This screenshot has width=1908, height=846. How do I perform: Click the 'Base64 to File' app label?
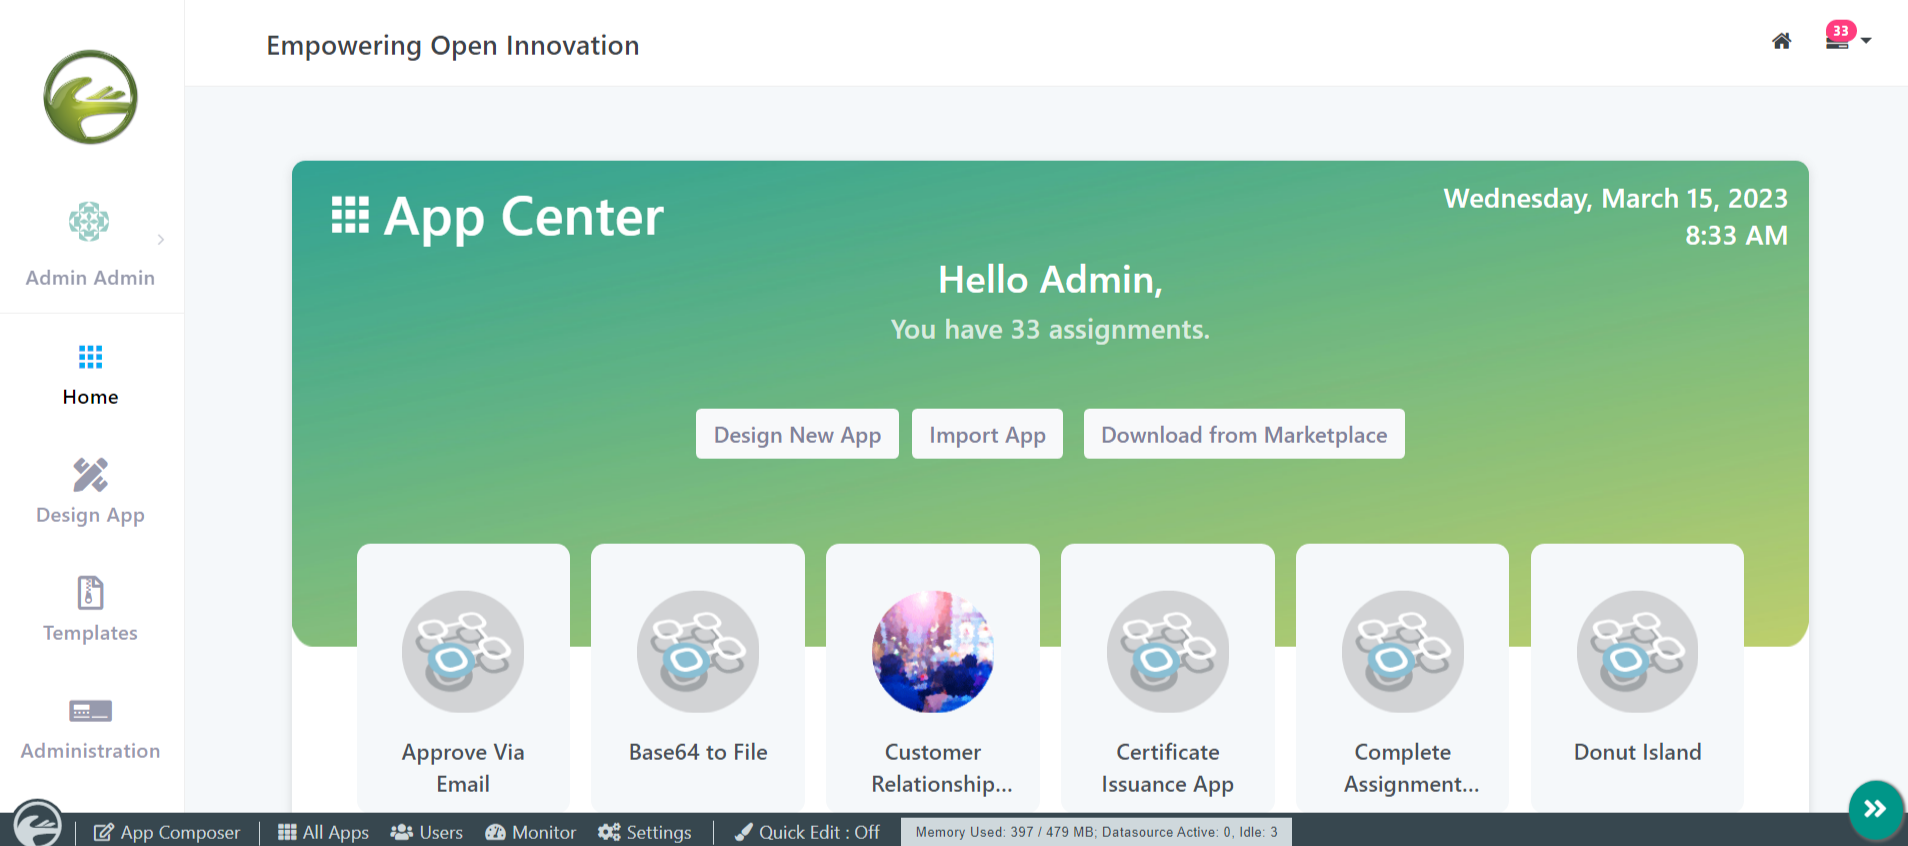(698, 752)
